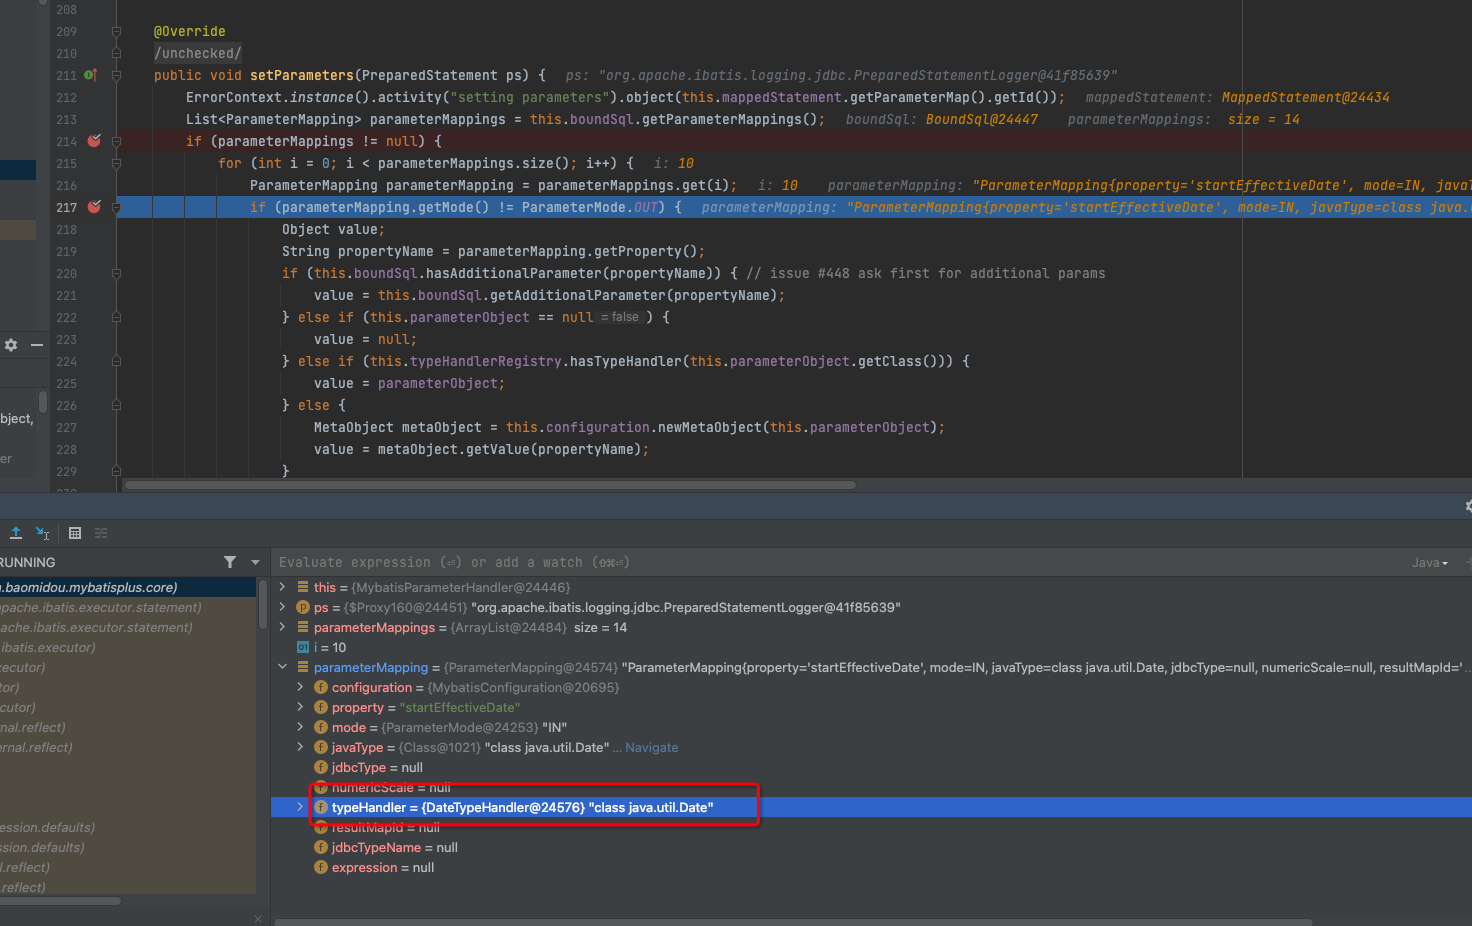Click the Navigate link next to javaType
Screen dimensions: 1472x926
coord(651,747)
